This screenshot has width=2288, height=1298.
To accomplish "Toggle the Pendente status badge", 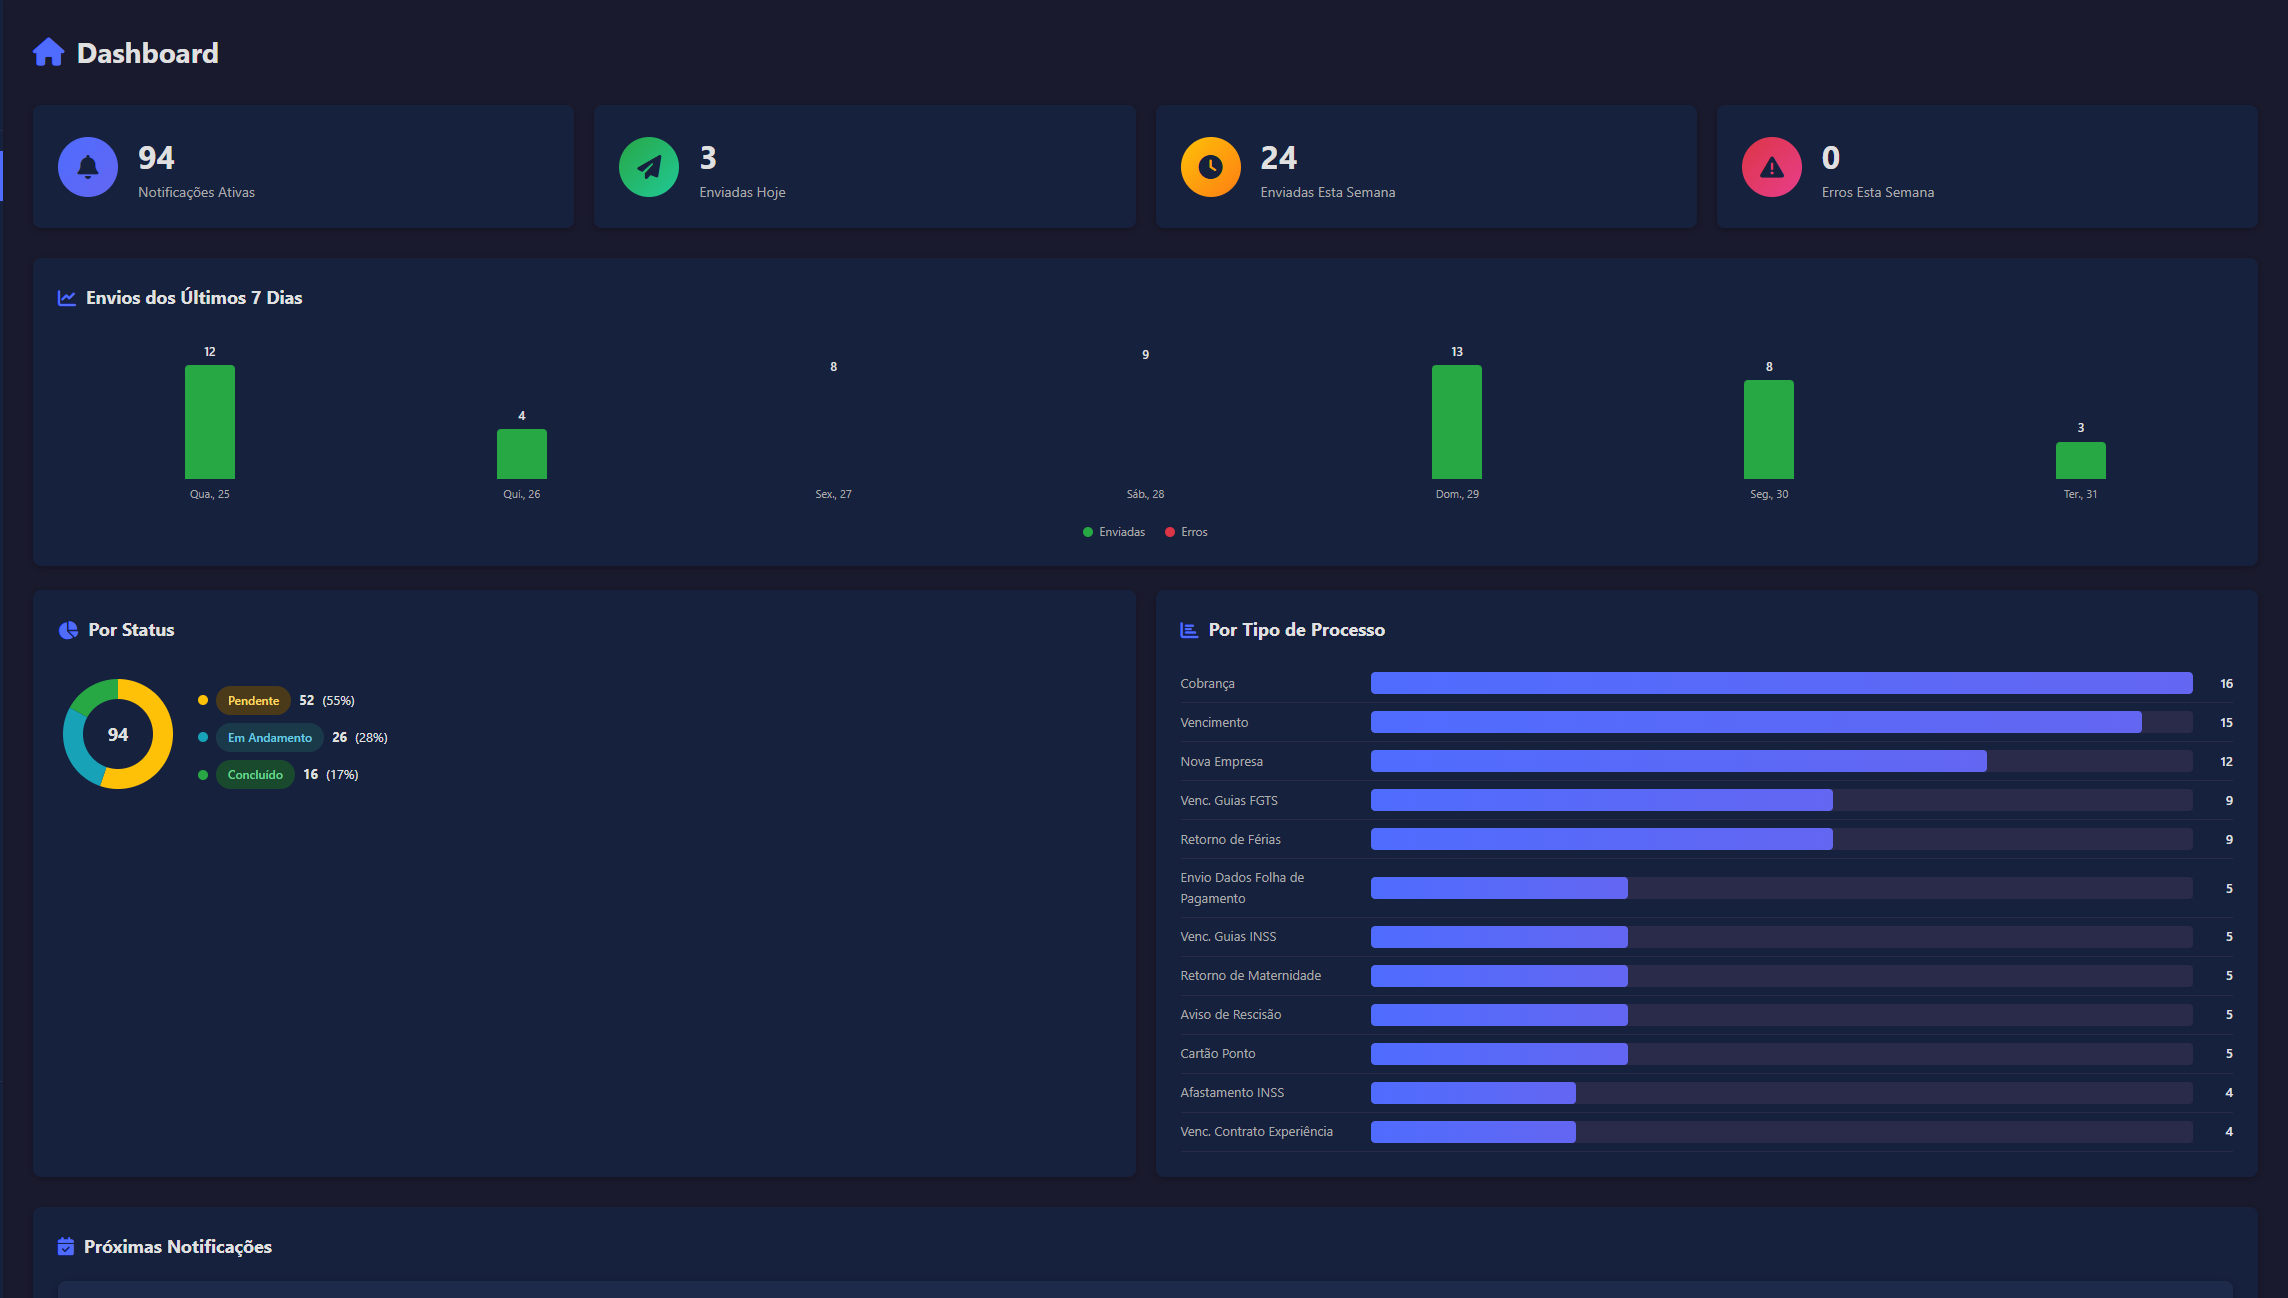I will (253, 700).
